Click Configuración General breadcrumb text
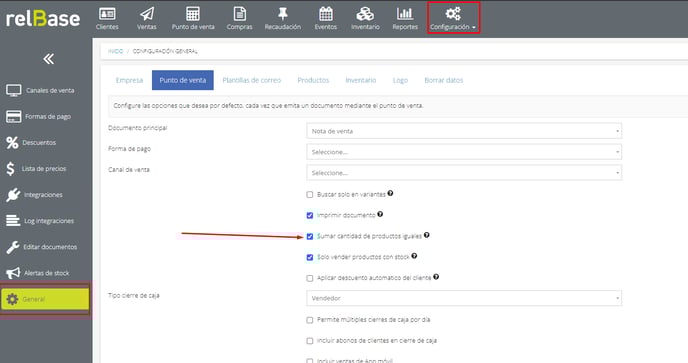688x363 pixels. click(x=165, y=51)
